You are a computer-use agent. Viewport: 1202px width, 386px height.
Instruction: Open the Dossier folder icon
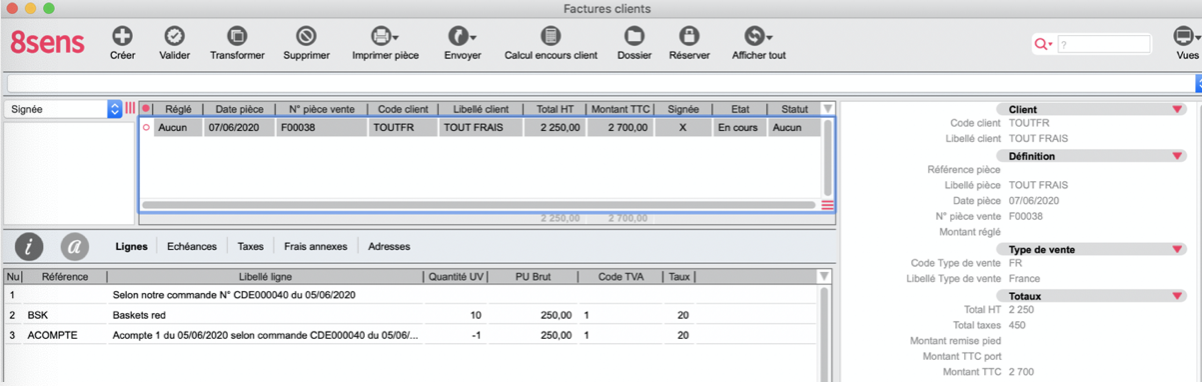click(634, 36)
